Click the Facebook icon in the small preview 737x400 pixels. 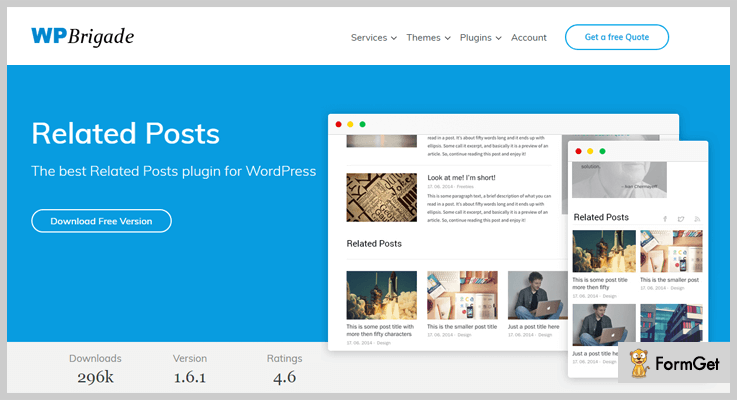tap(665, 219)
